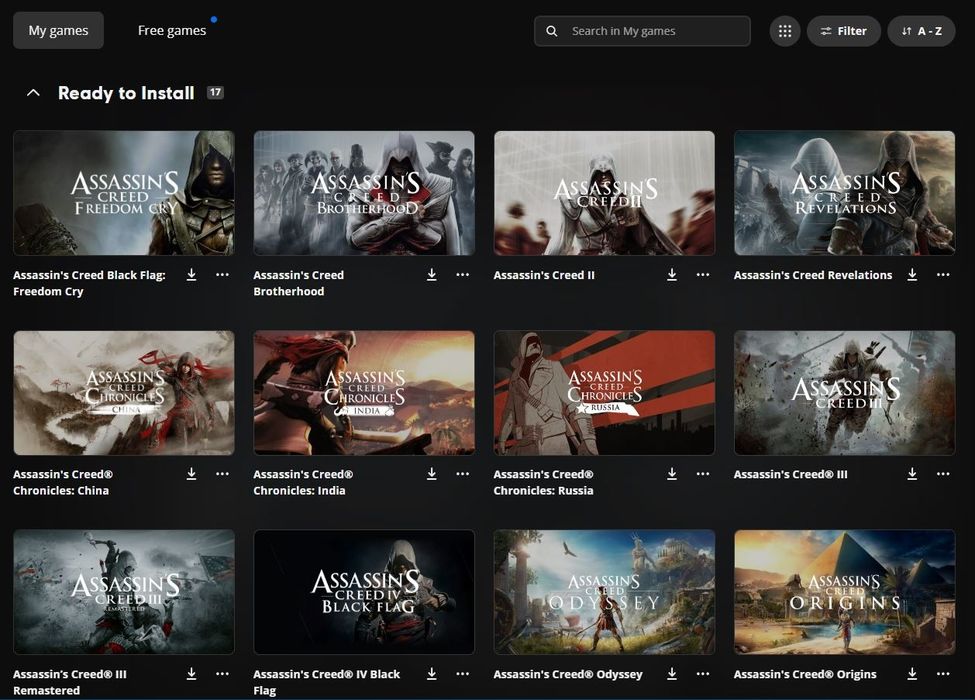This screenshot has width=975, height=700.
Task: Click the Assassin's Creed Brotherhood title
Action: click(x=298, y=283)
